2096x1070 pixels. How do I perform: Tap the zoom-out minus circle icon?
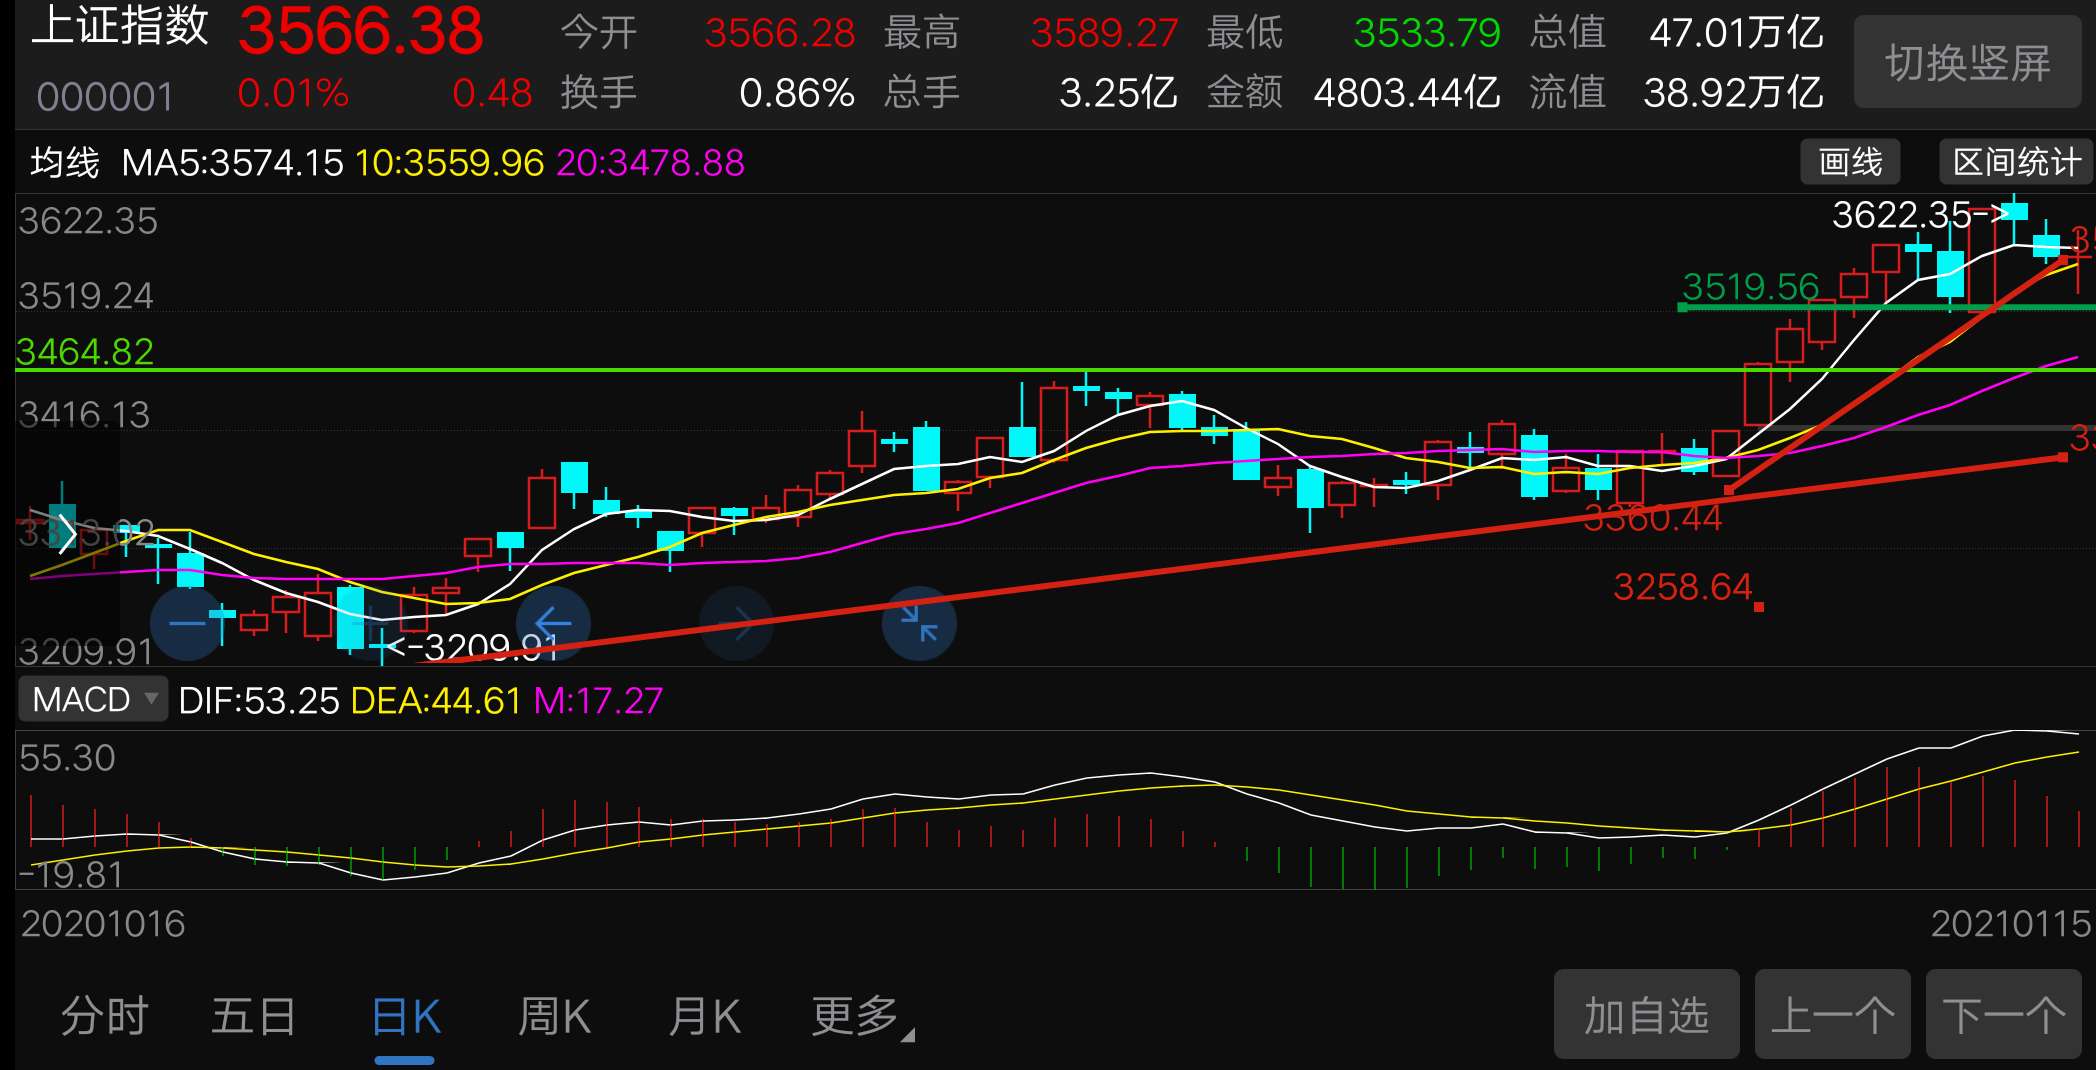(x=187, y=623)
